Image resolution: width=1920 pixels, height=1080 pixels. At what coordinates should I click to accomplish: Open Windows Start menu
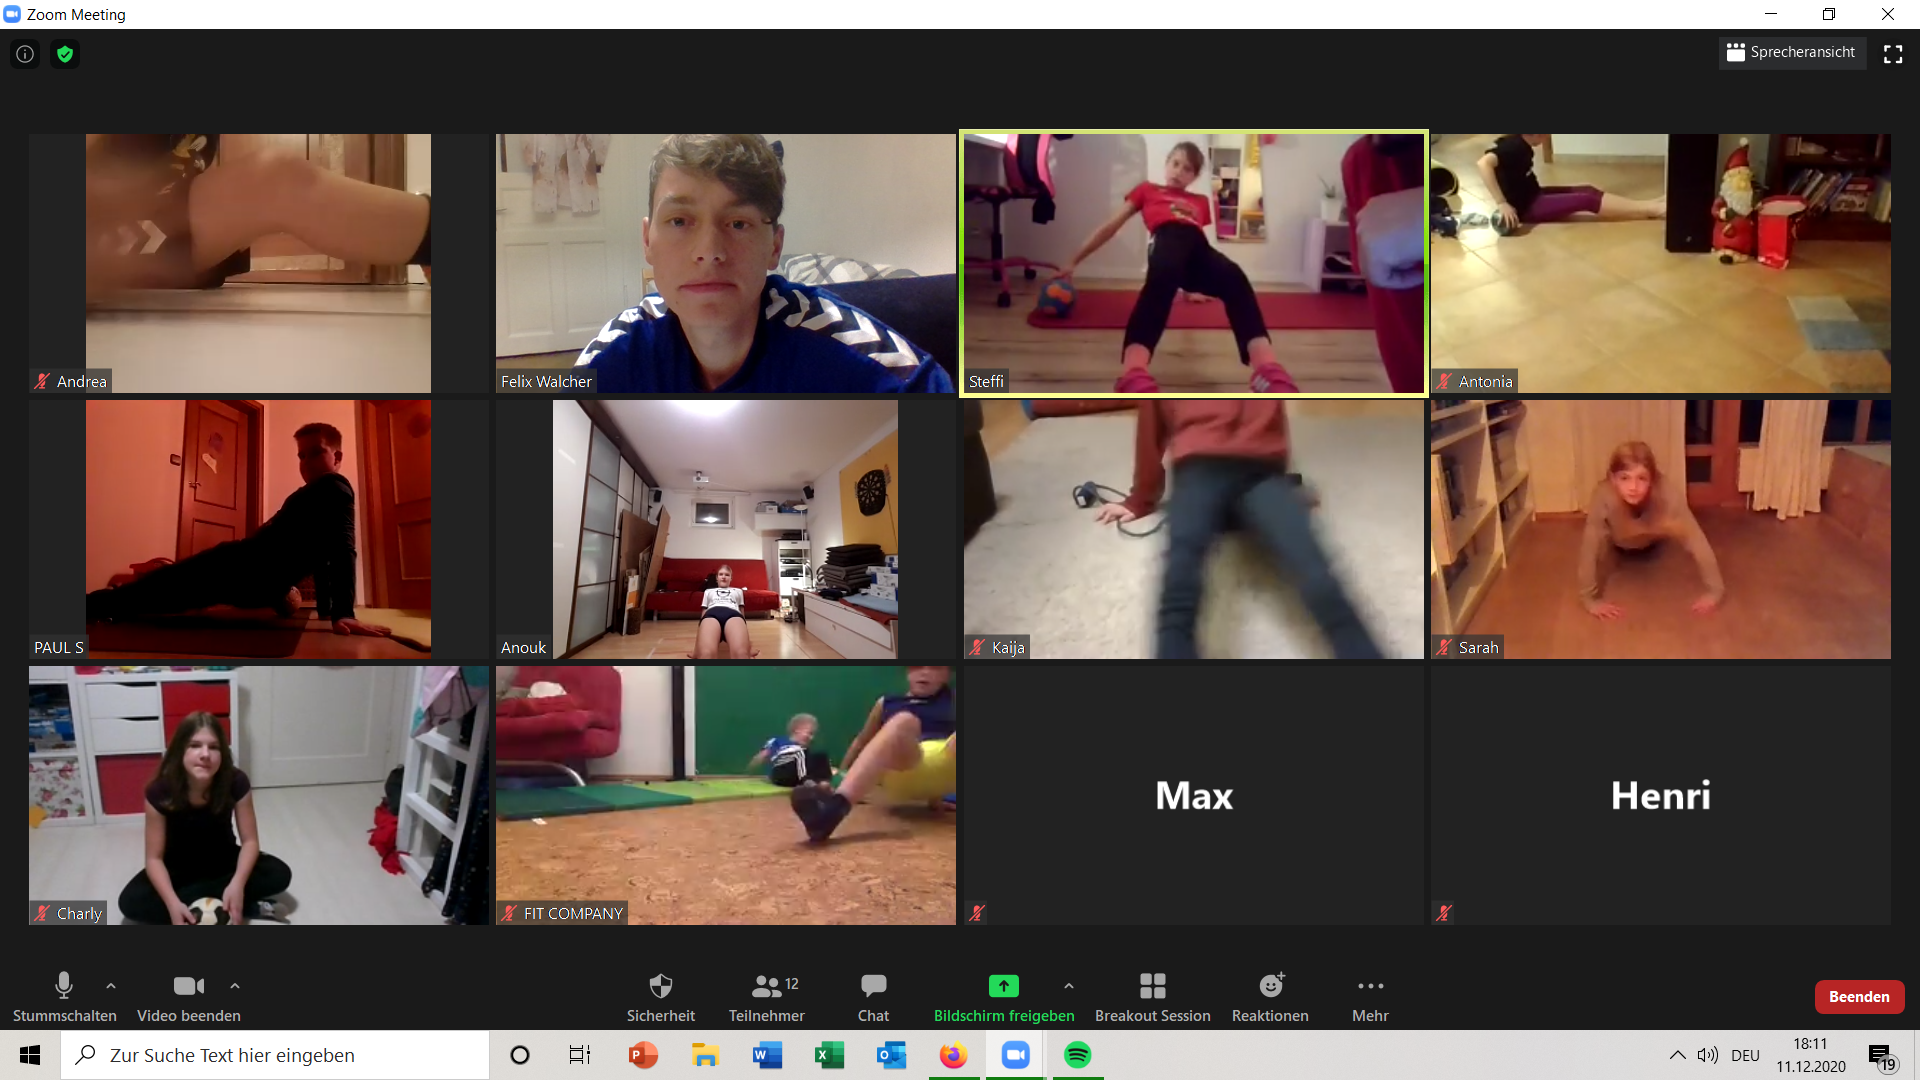click(x=30, y=1055)
